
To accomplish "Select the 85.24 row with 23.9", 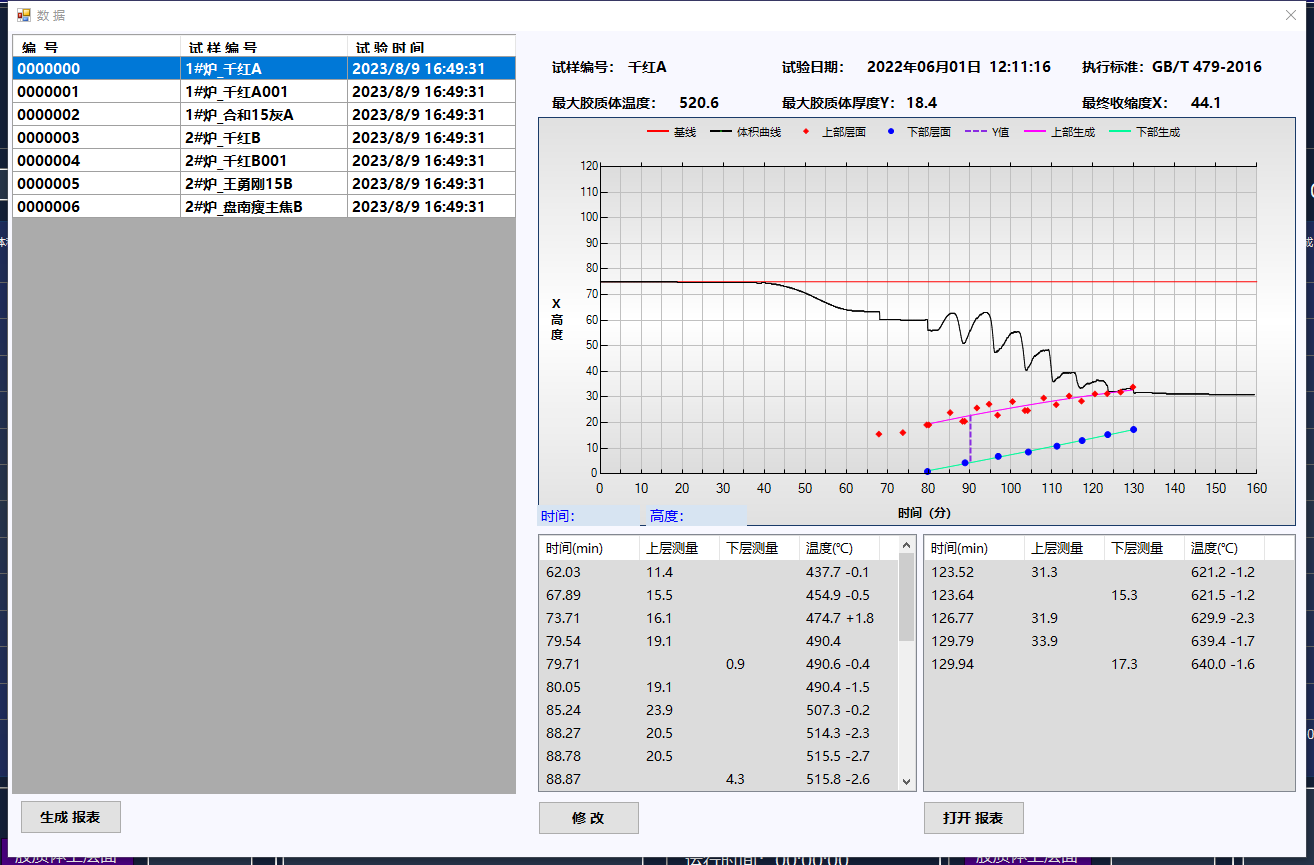I will 719,710.
